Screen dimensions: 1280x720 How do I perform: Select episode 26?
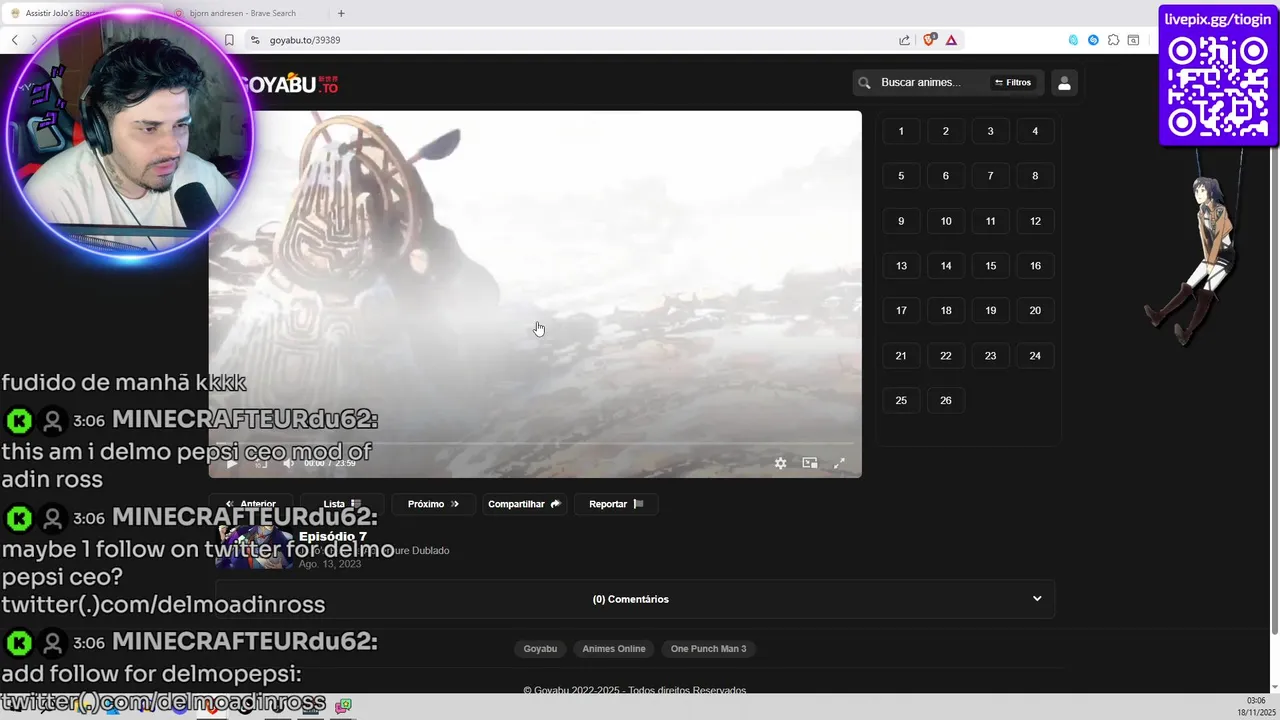pos(946,401)
